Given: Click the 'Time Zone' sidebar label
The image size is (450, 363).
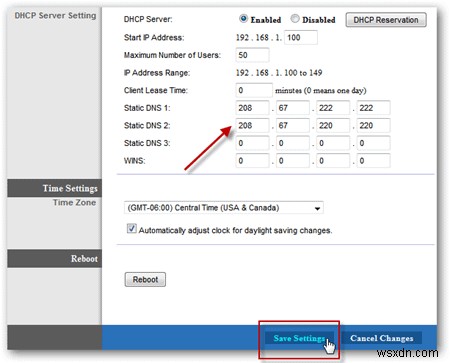Looking at the screenshot, I should click(74, 203).
